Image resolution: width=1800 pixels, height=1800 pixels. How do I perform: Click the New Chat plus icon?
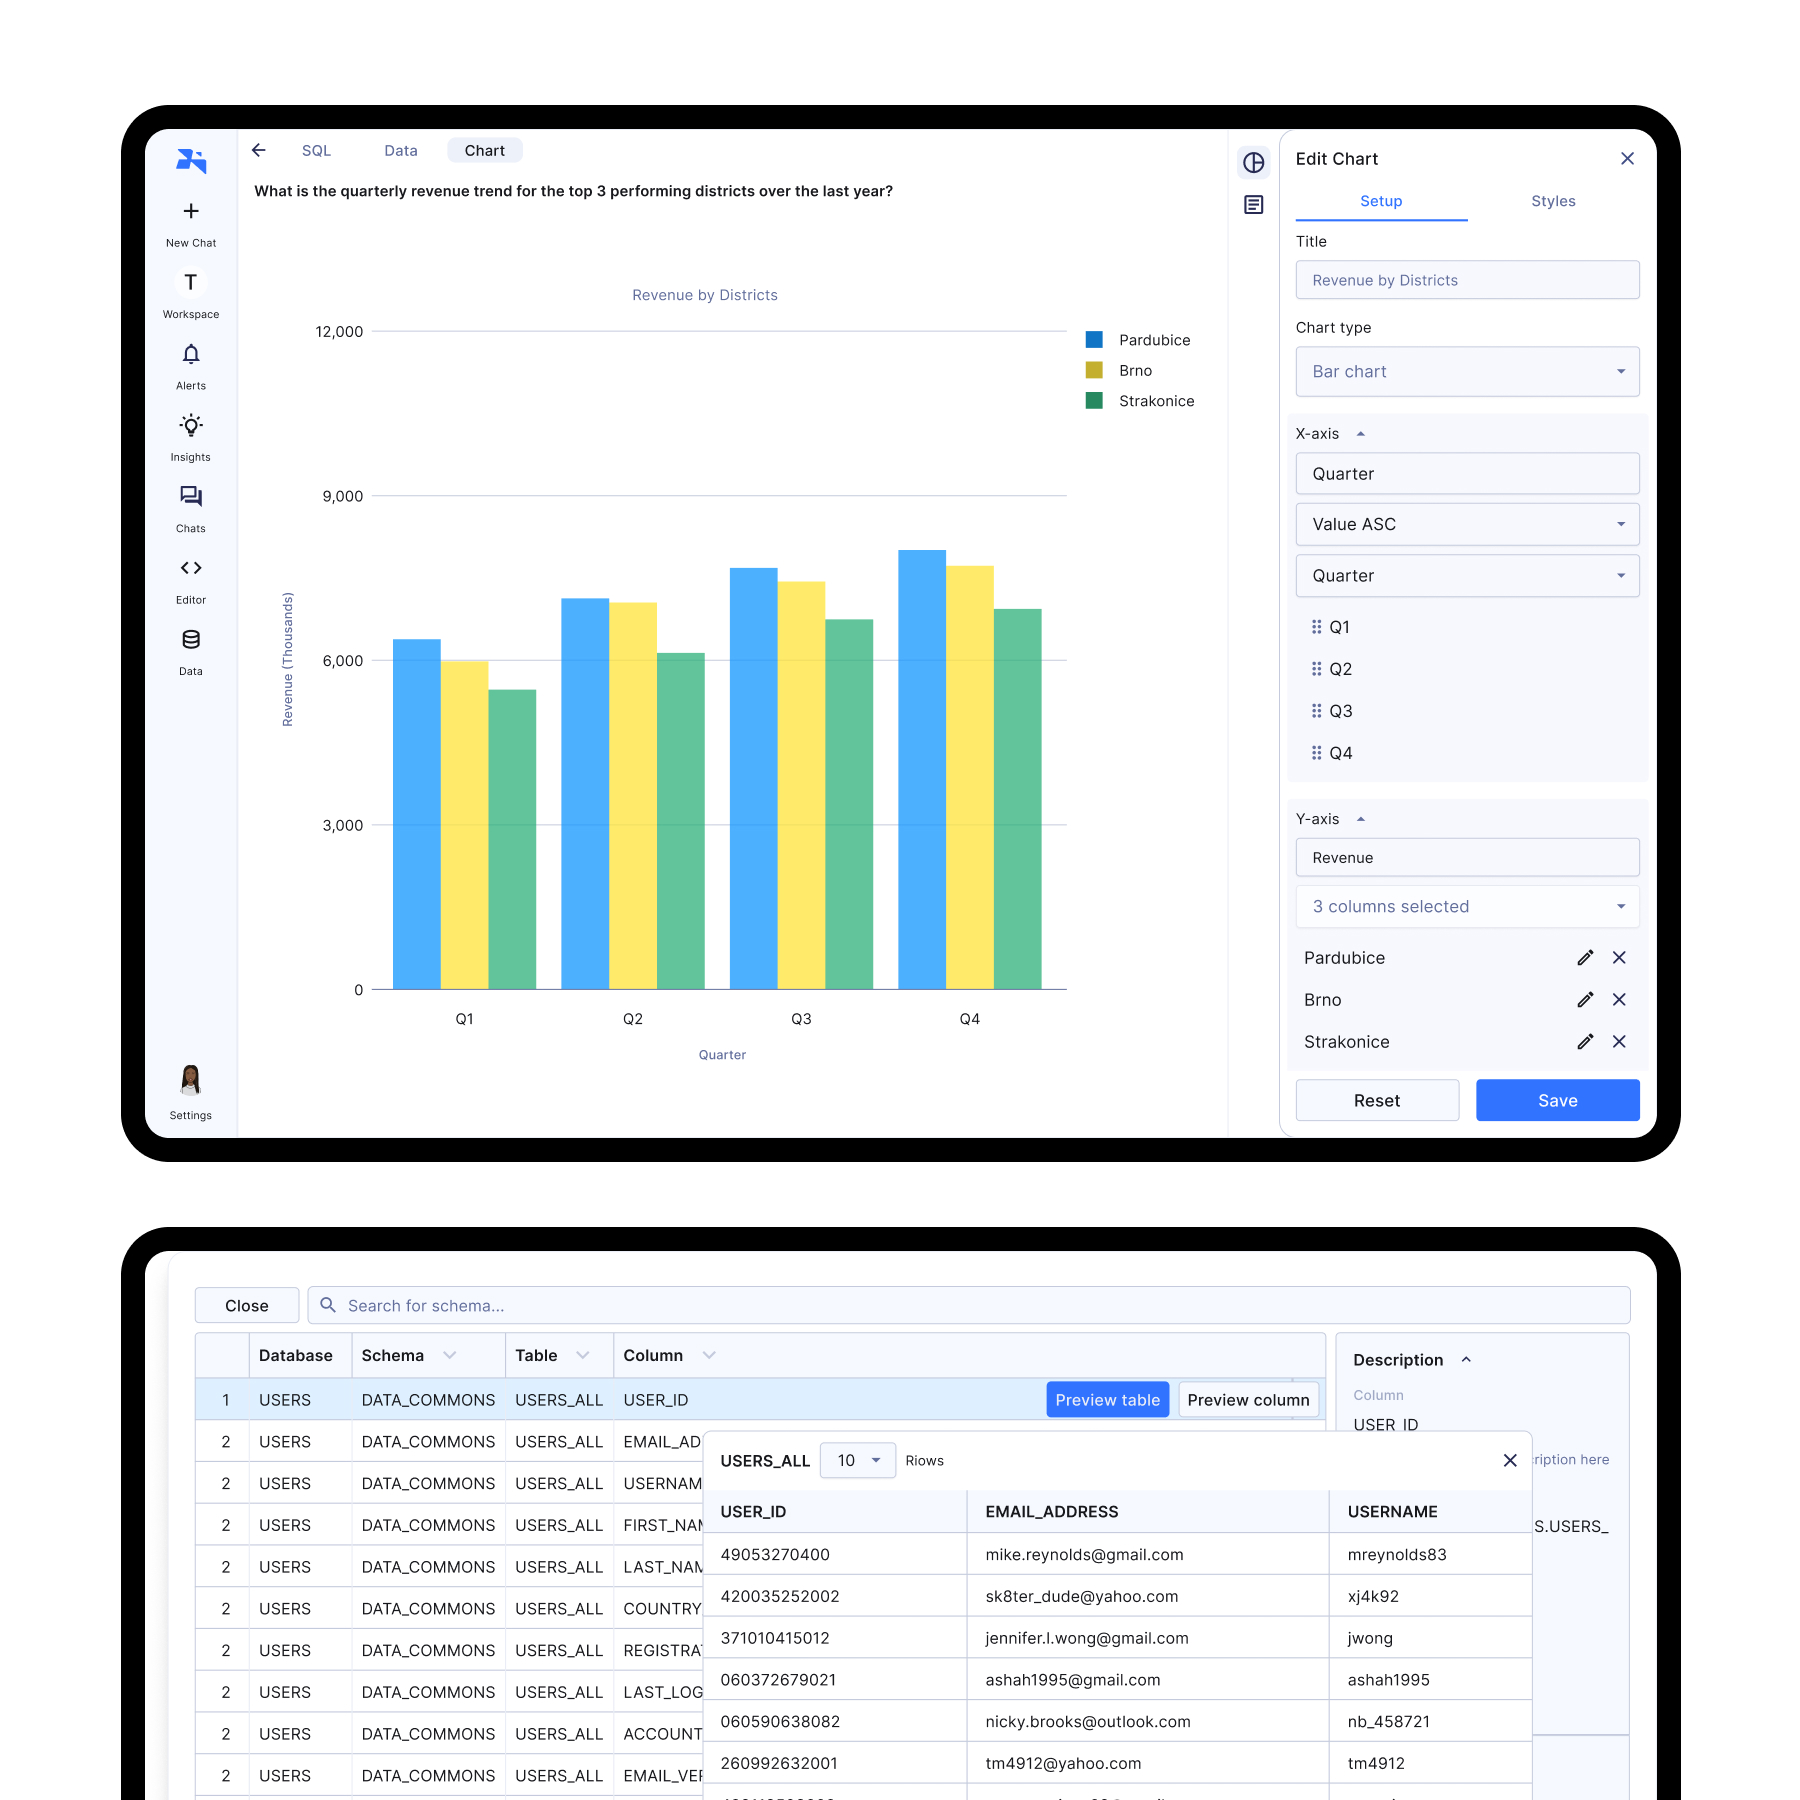191,211
